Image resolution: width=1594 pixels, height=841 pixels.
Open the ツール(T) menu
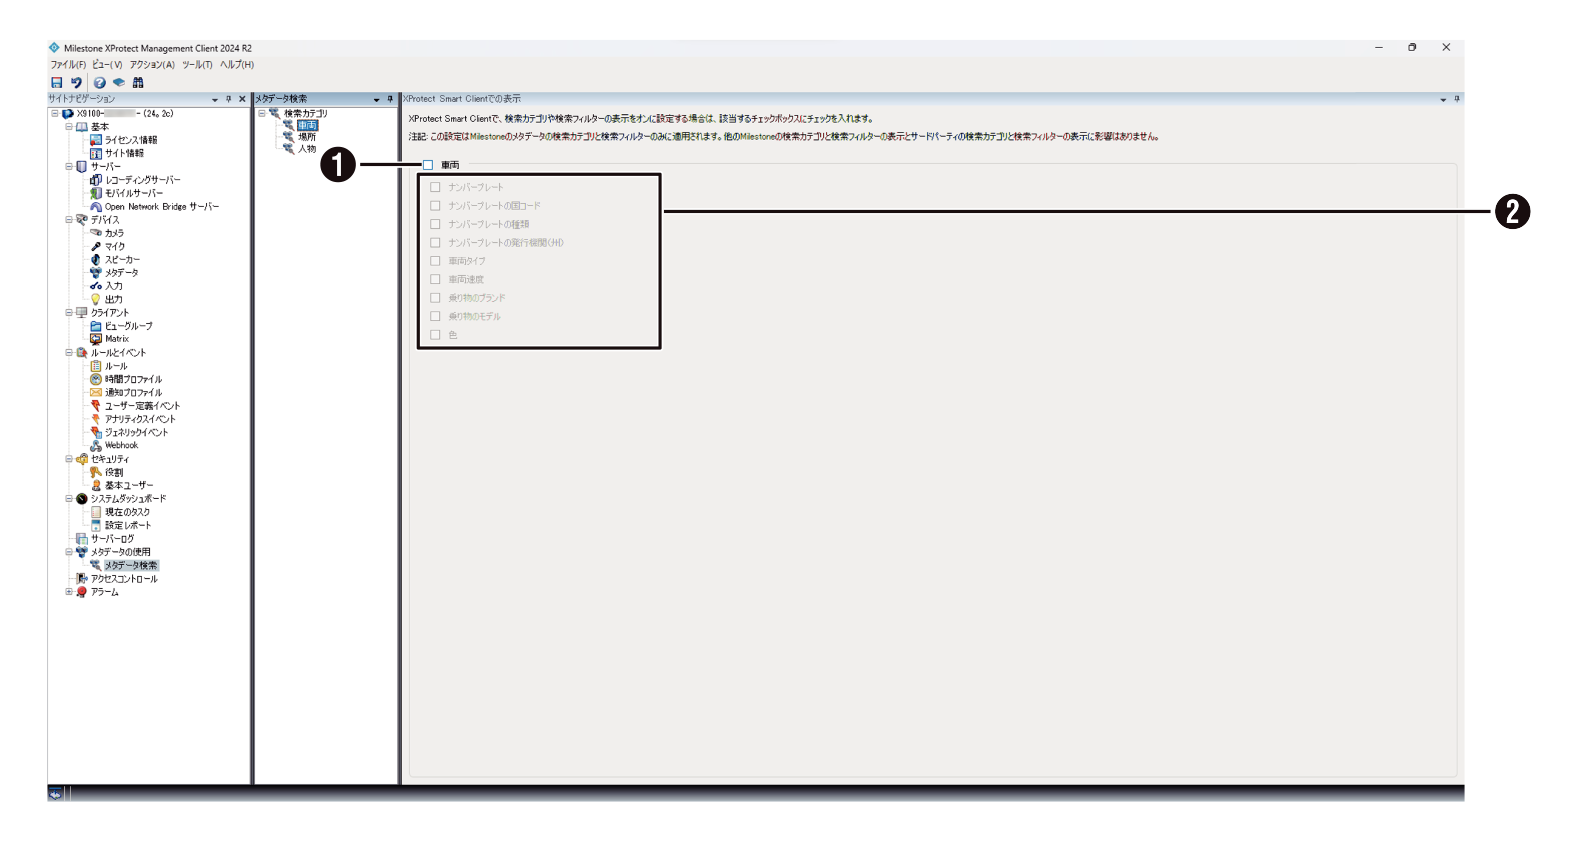[197, 65]
